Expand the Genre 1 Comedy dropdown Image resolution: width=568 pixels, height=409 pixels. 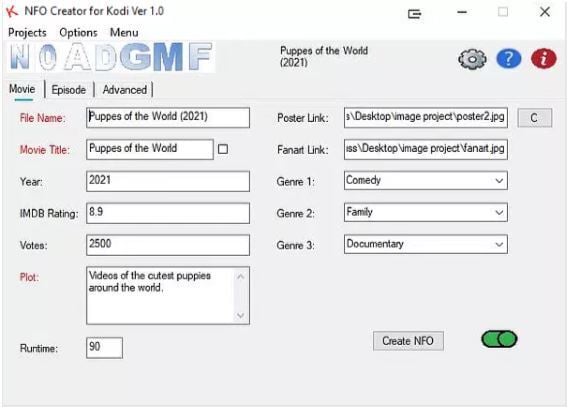(426, 180)
